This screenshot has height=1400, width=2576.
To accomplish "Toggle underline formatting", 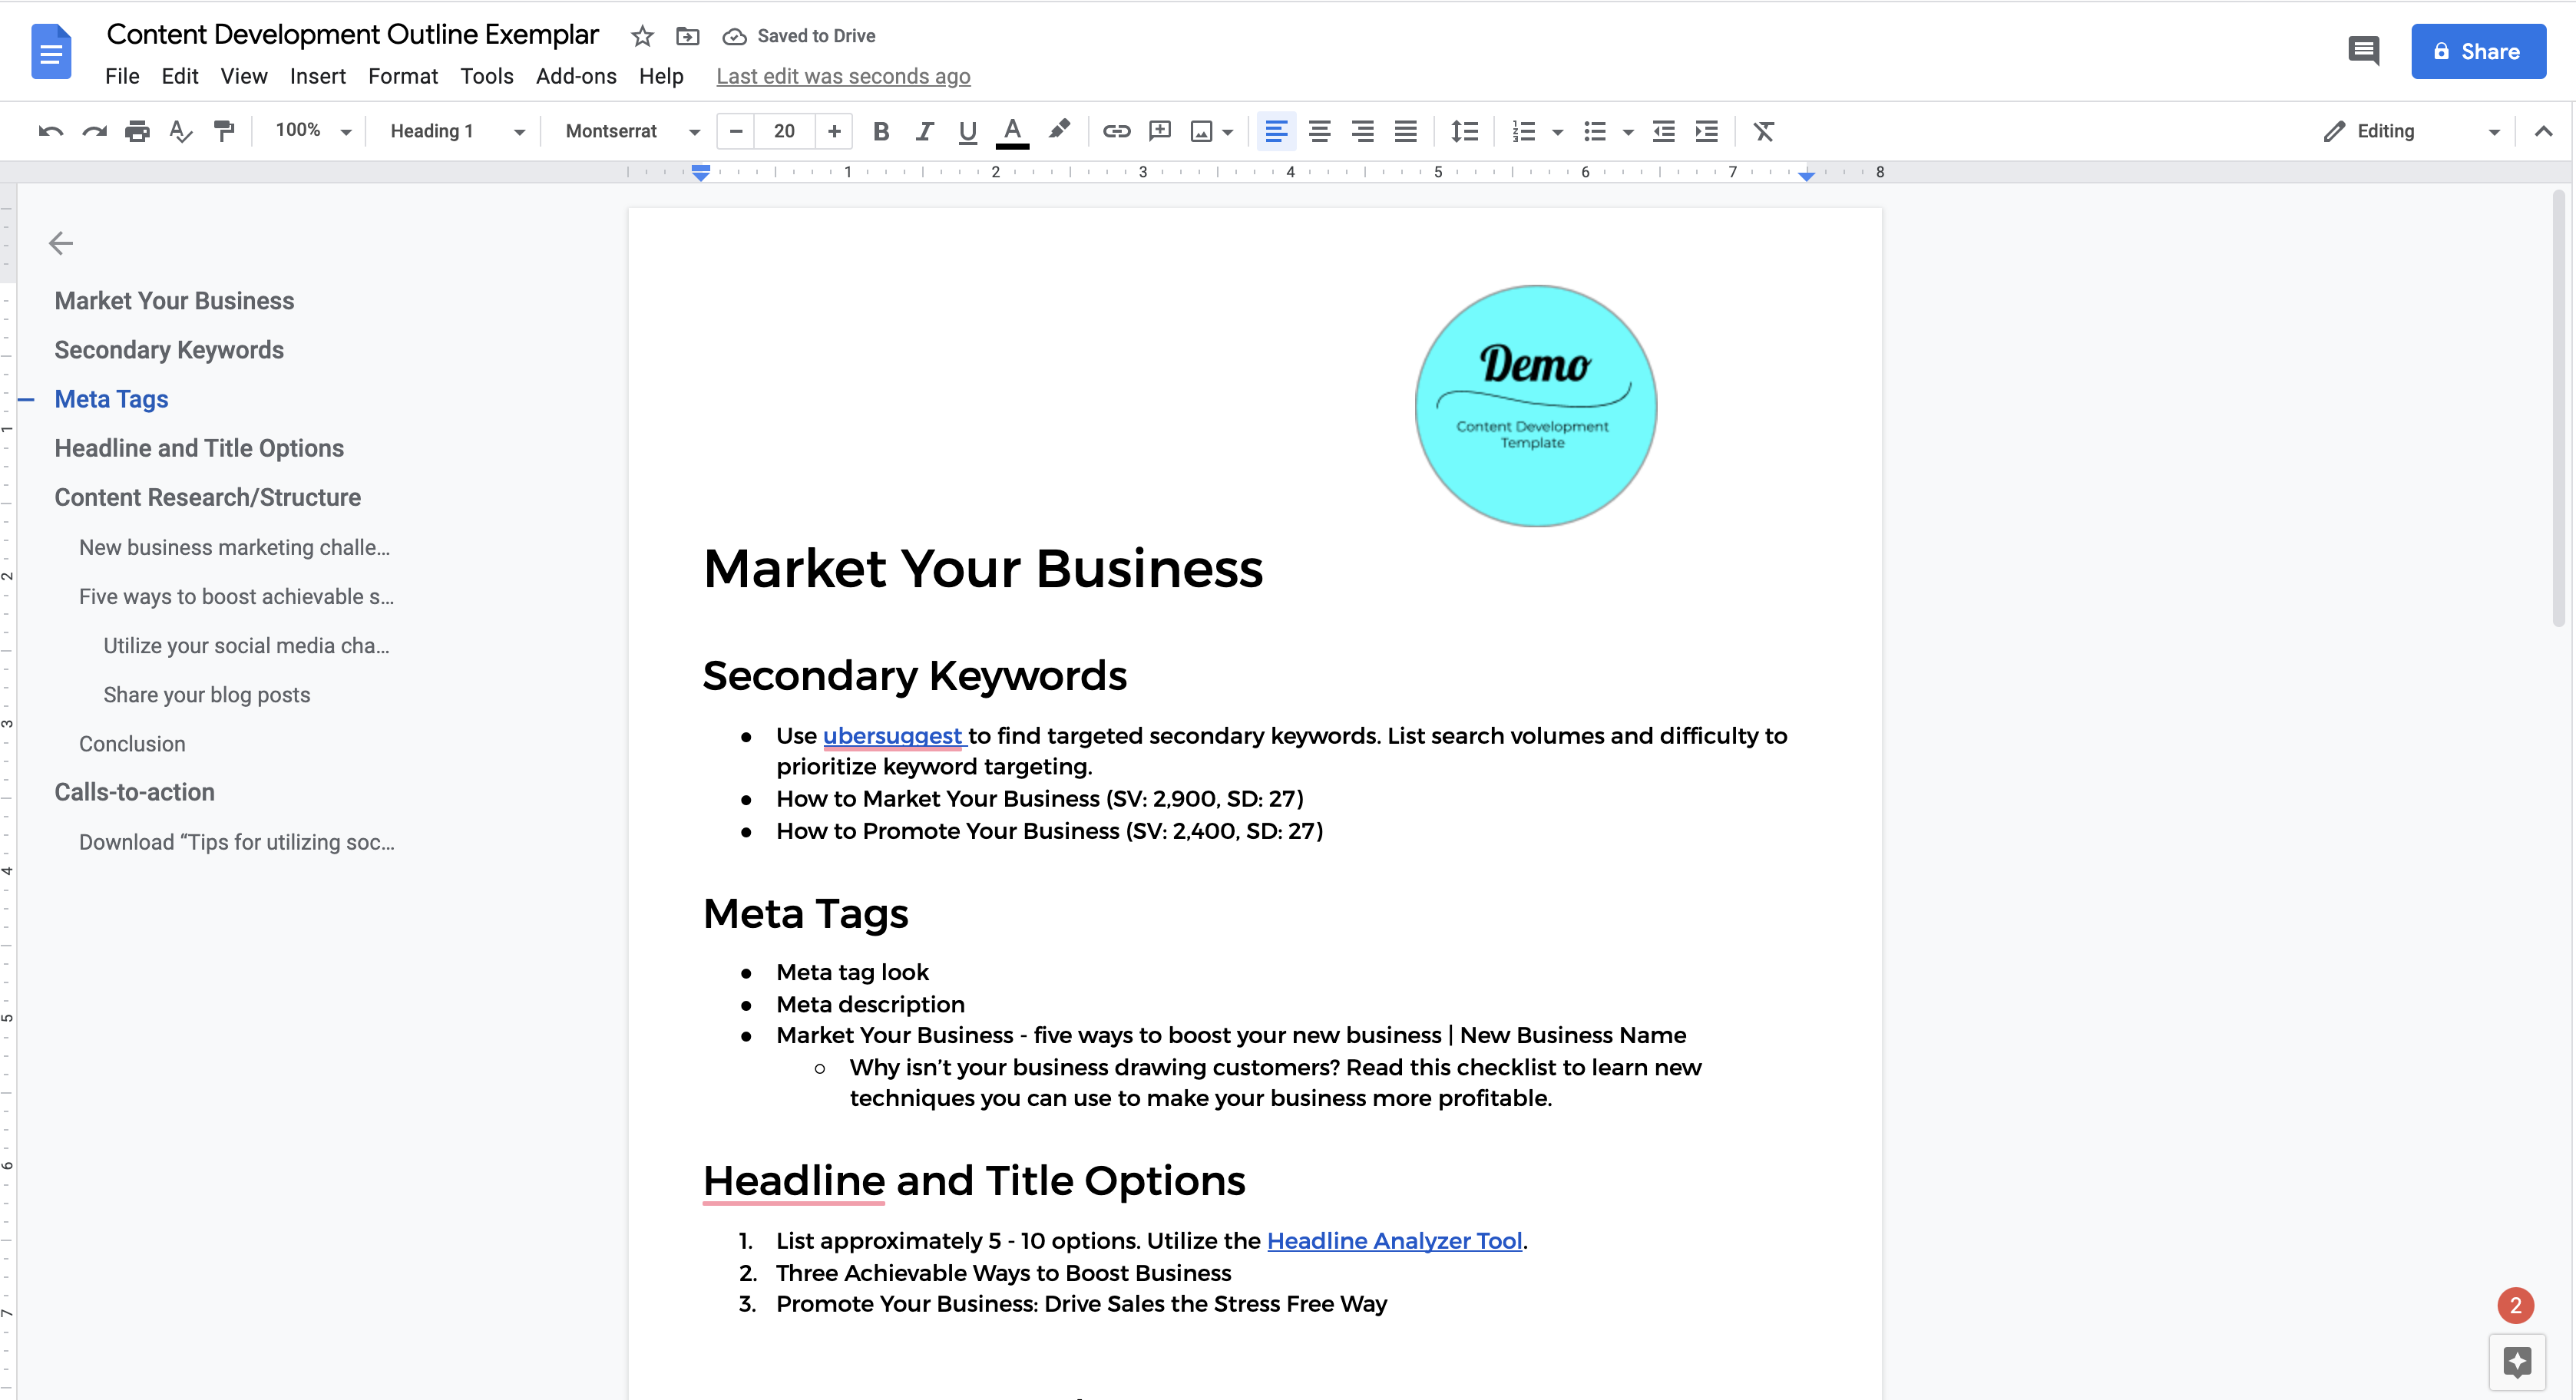I will [967, 131].
